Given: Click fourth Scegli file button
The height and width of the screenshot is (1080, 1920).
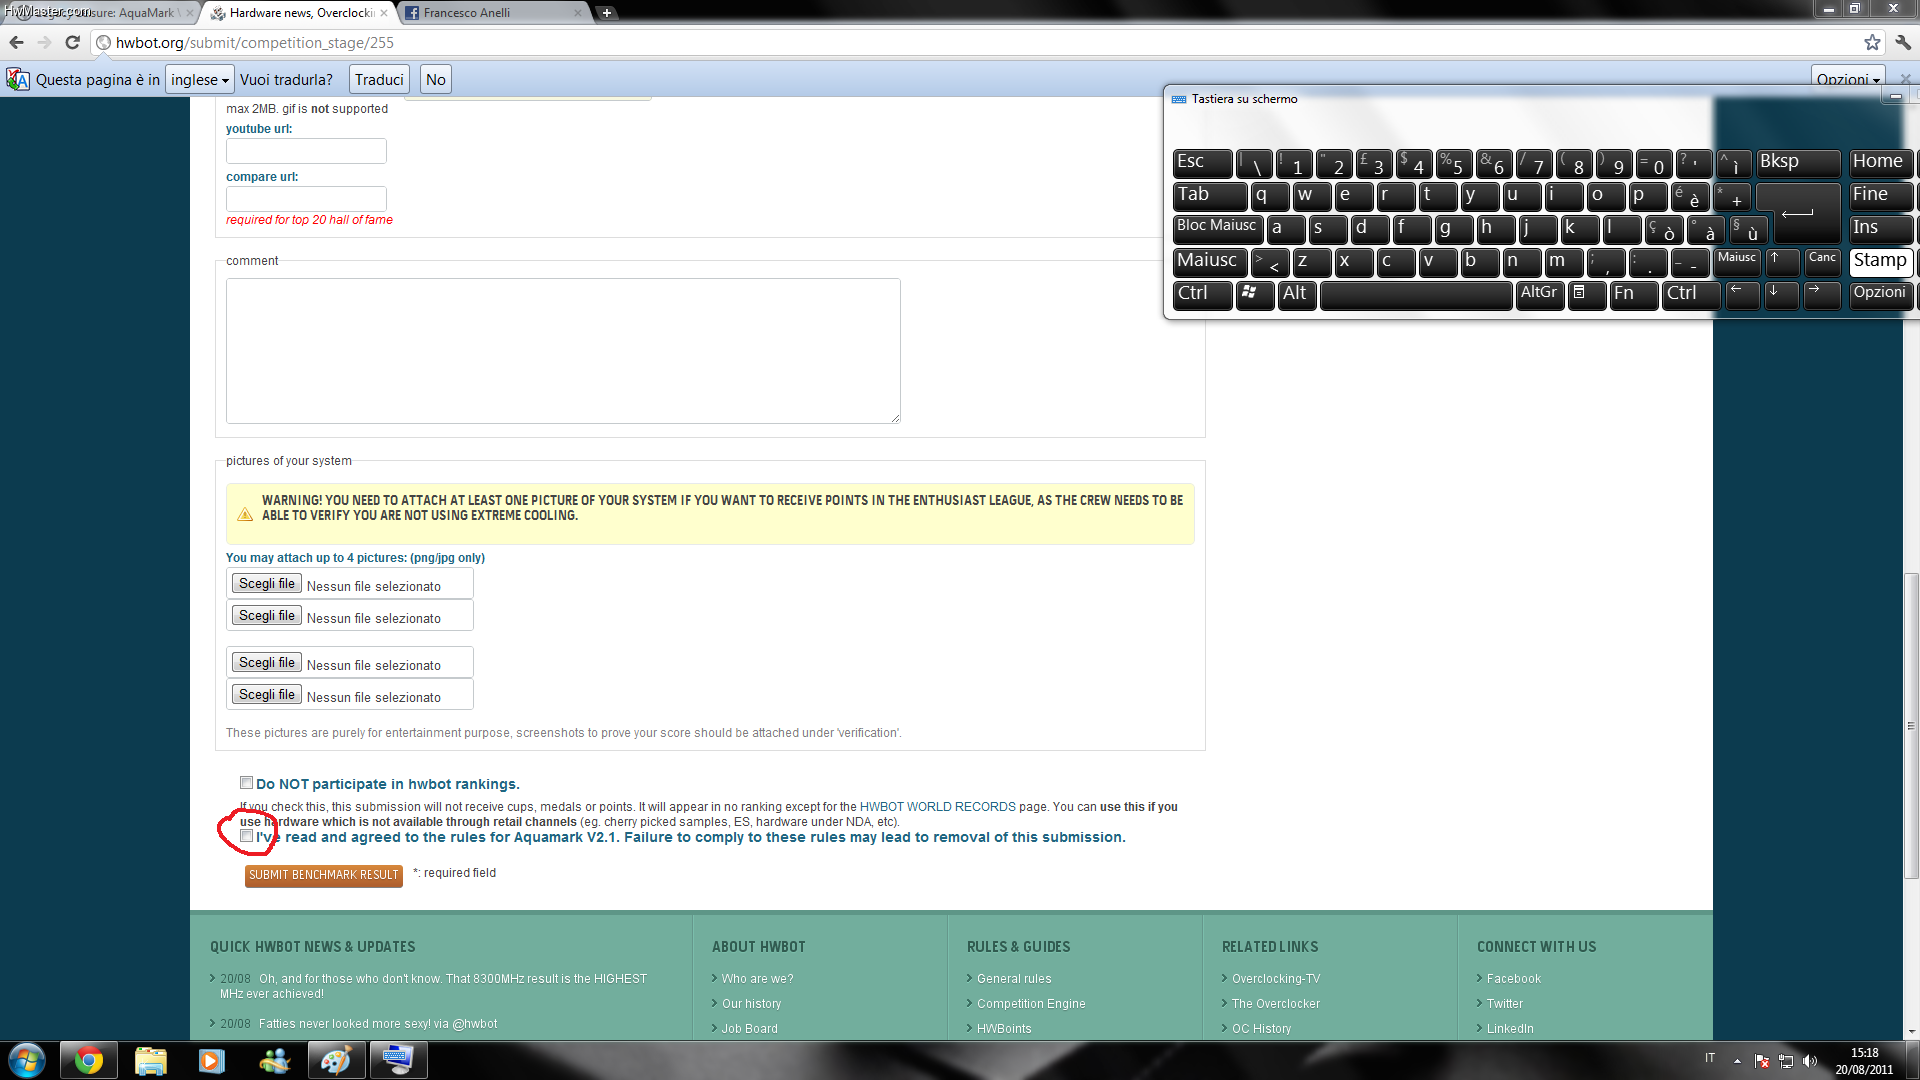Looking at the screenshot, I should coord(266,695).
